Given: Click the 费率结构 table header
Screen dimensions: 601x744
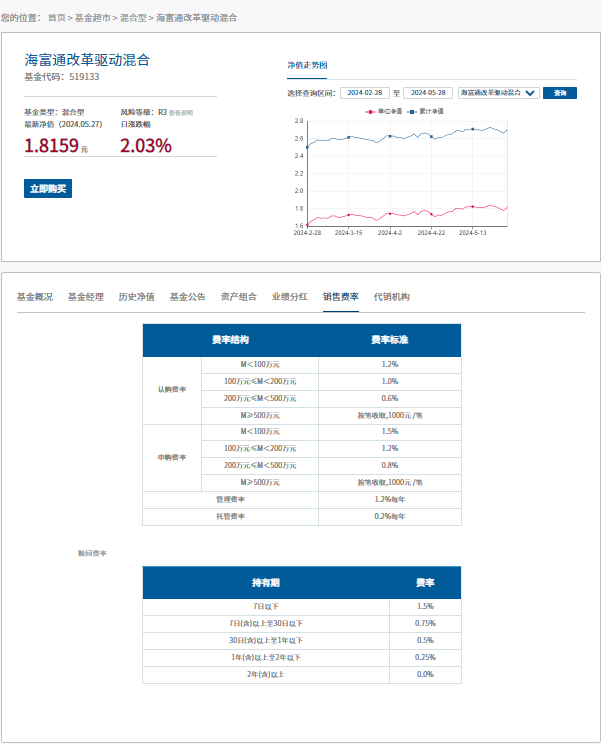Looking at the screenshot, I should [231, 340].
